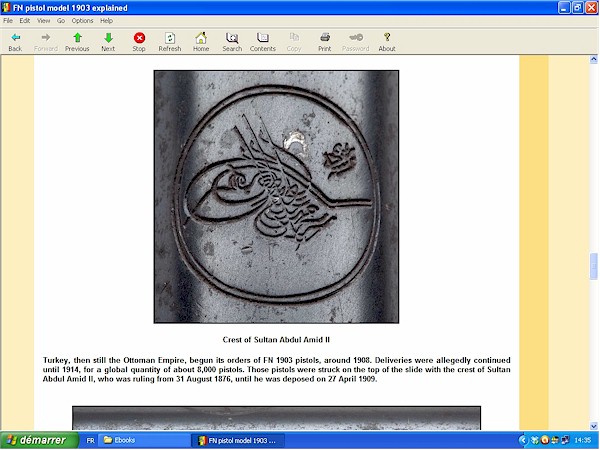This screenshot has height=450, width=600.
Task: Click the vertical scrollbar down arrow
Action: (593, 426)
